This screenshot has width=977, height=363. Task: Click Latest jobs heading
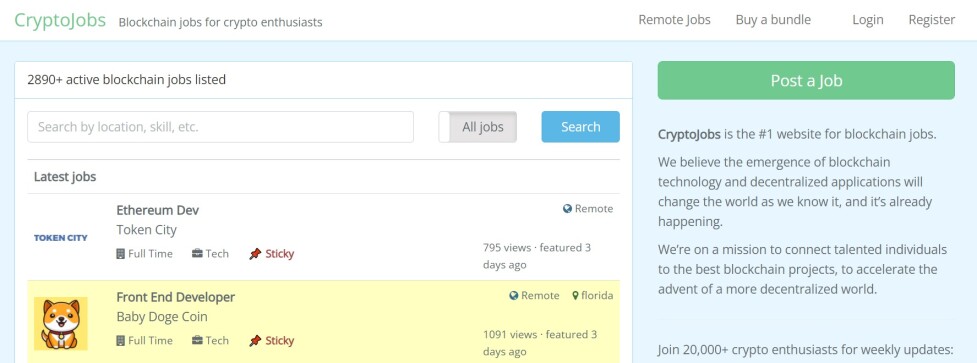click(65, 177)
